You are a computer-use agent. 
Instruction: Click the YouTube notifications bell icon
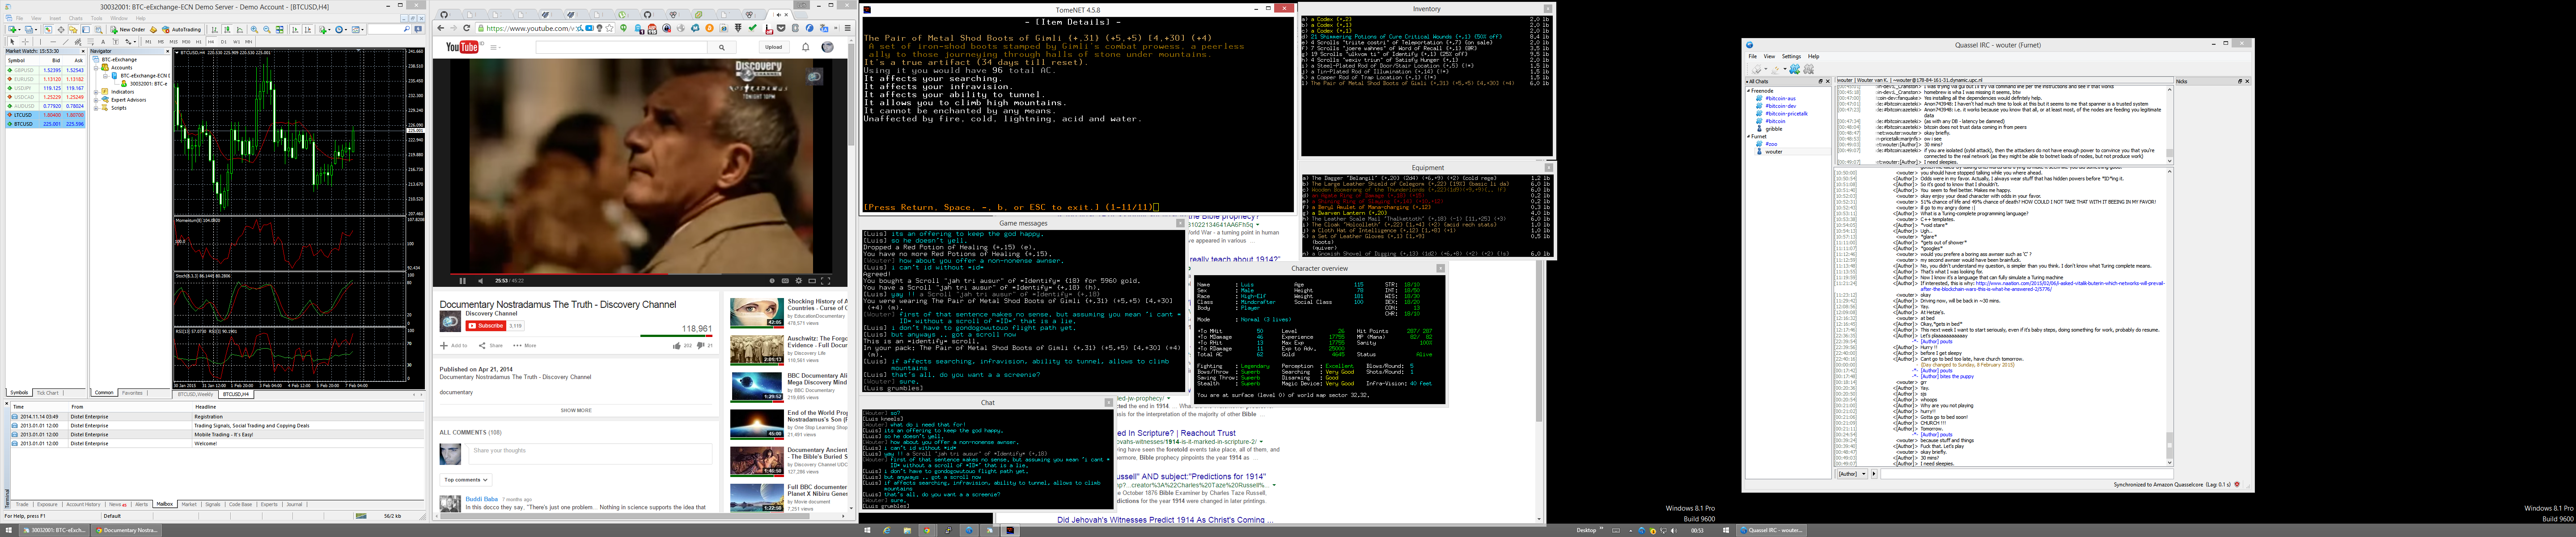[x=805, y=47]
